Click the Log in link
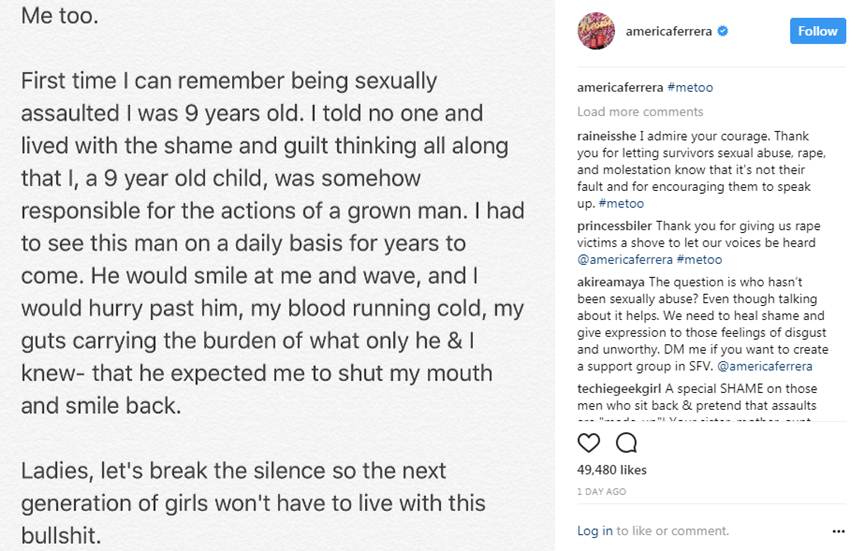The image size is (850, 551). coord(594,531)
